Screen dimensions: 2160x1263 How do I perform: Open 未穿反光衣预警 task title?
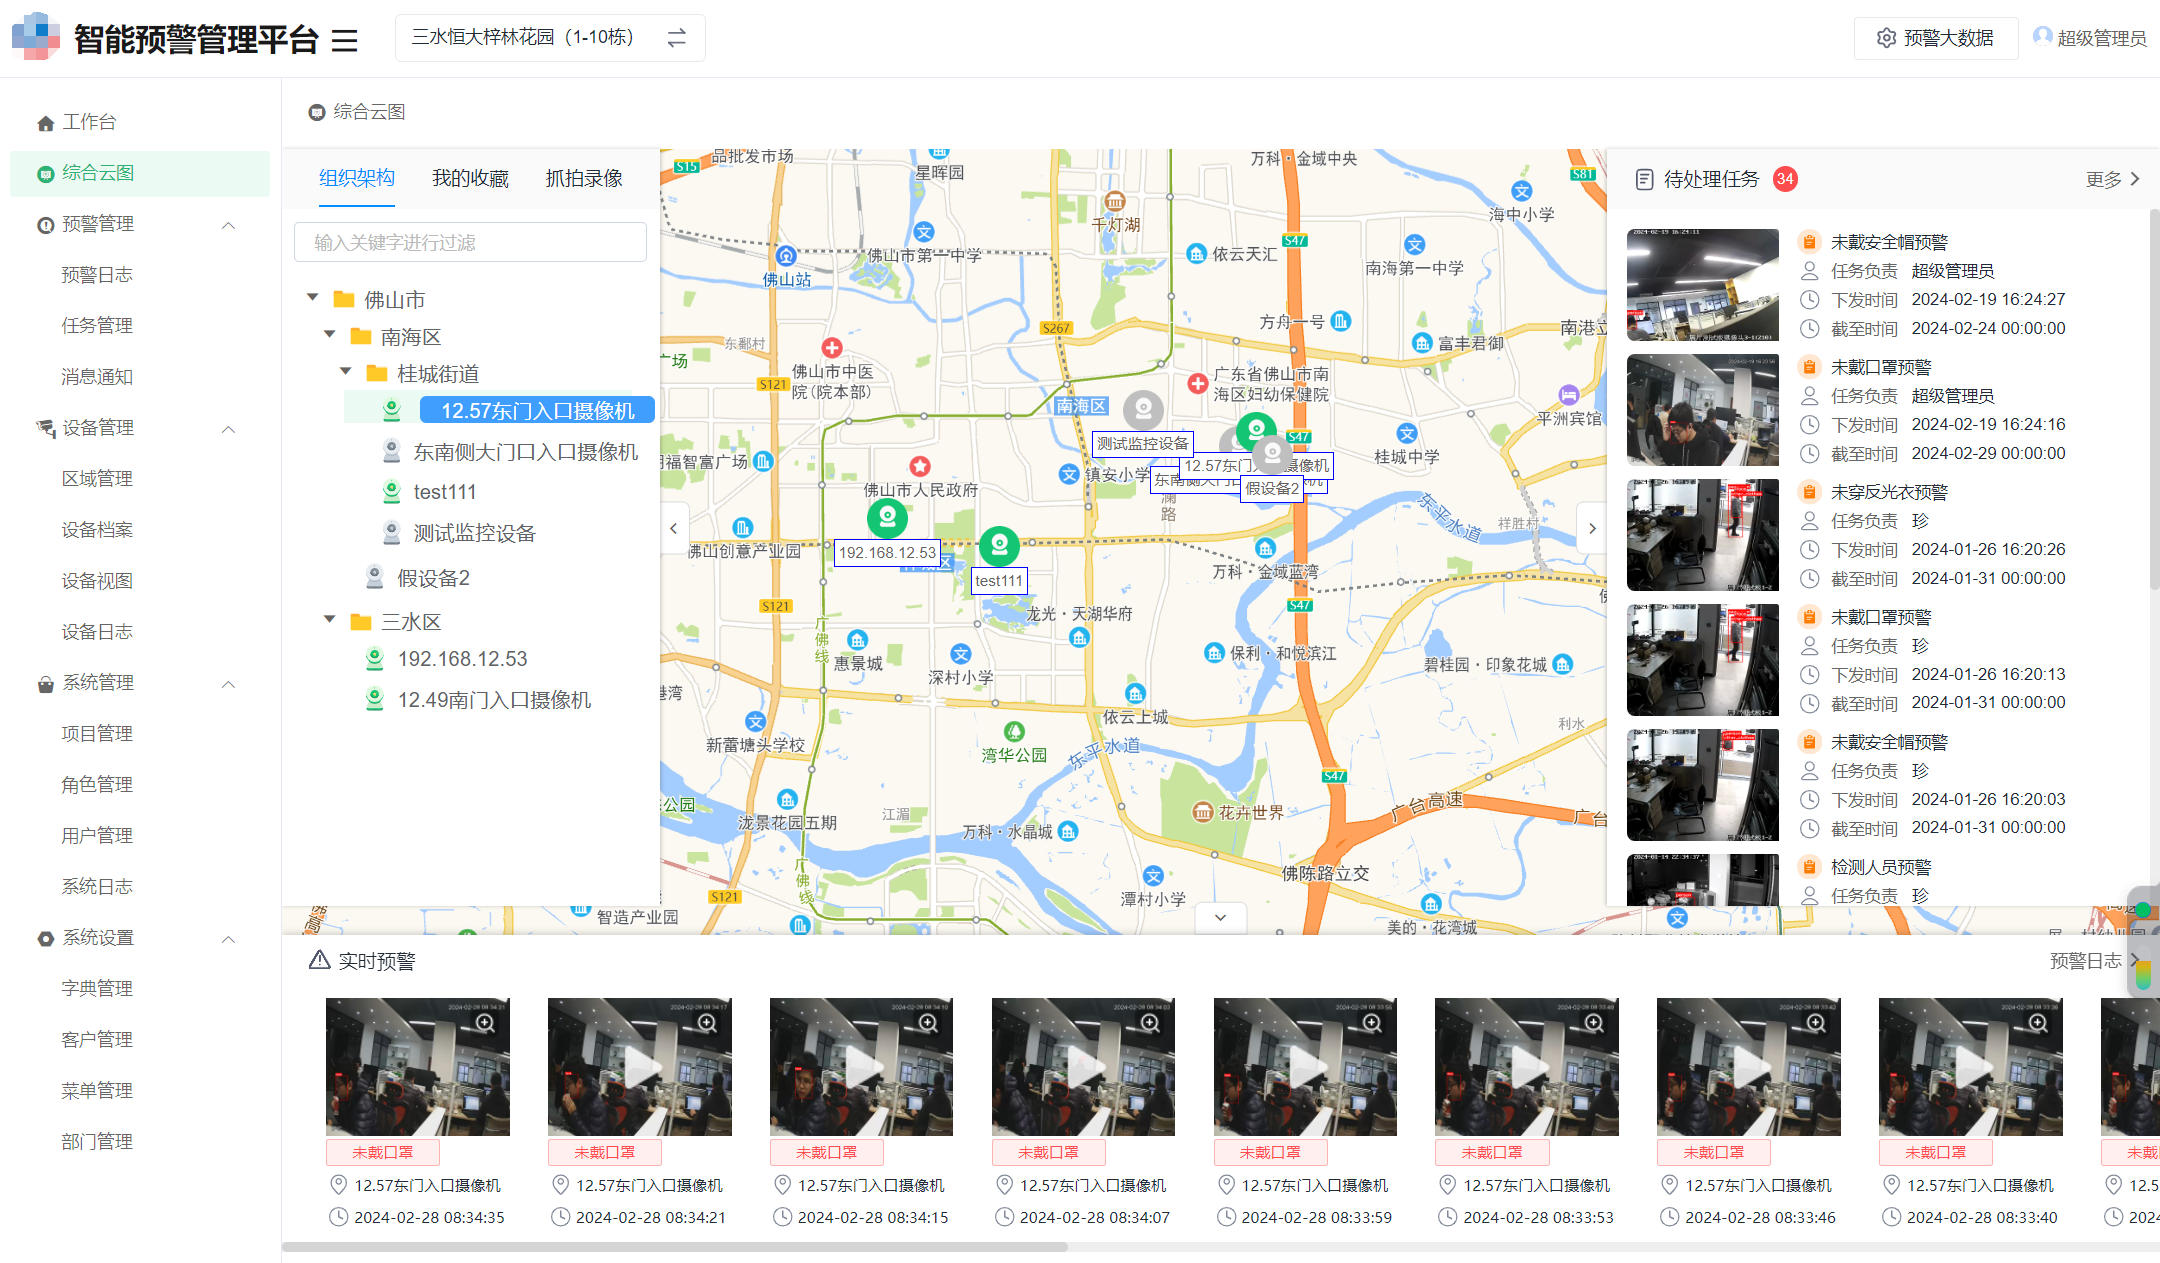pyautogui.click(x=1889, y=492)
